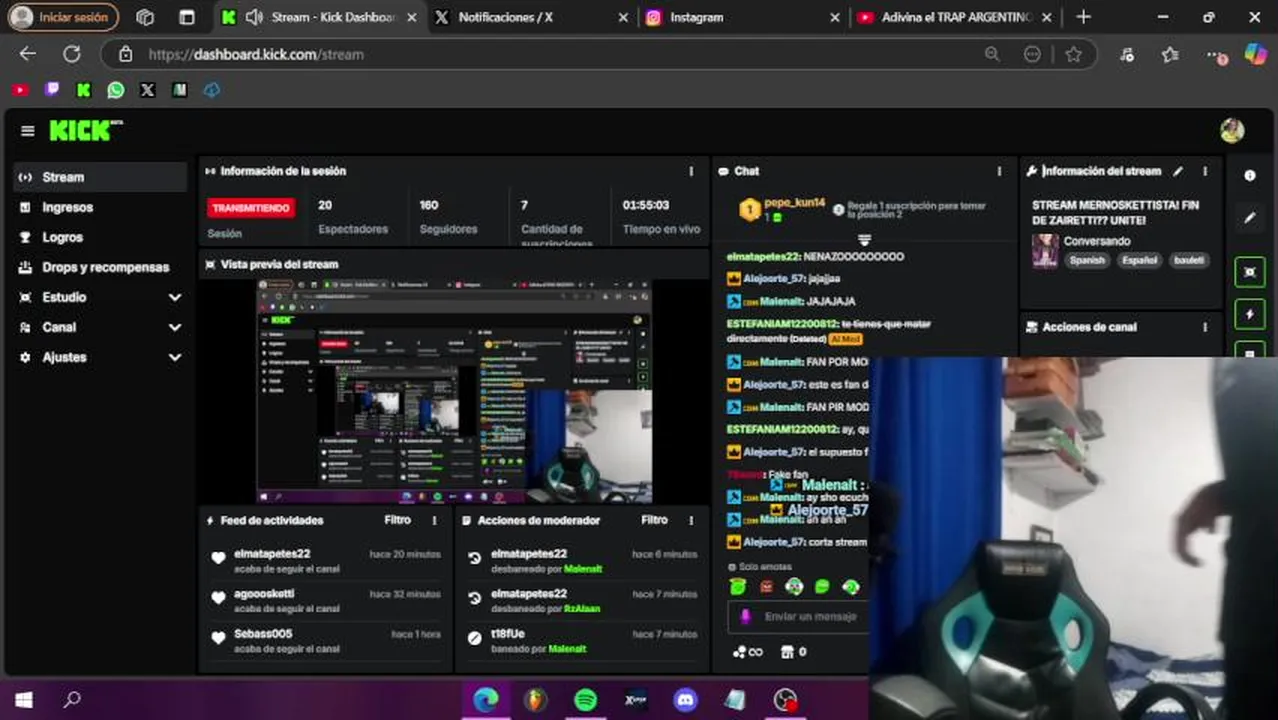Click pepe_kun14 top gifter name
This screenshot has width=1278, height=720.
coord(794,203)
